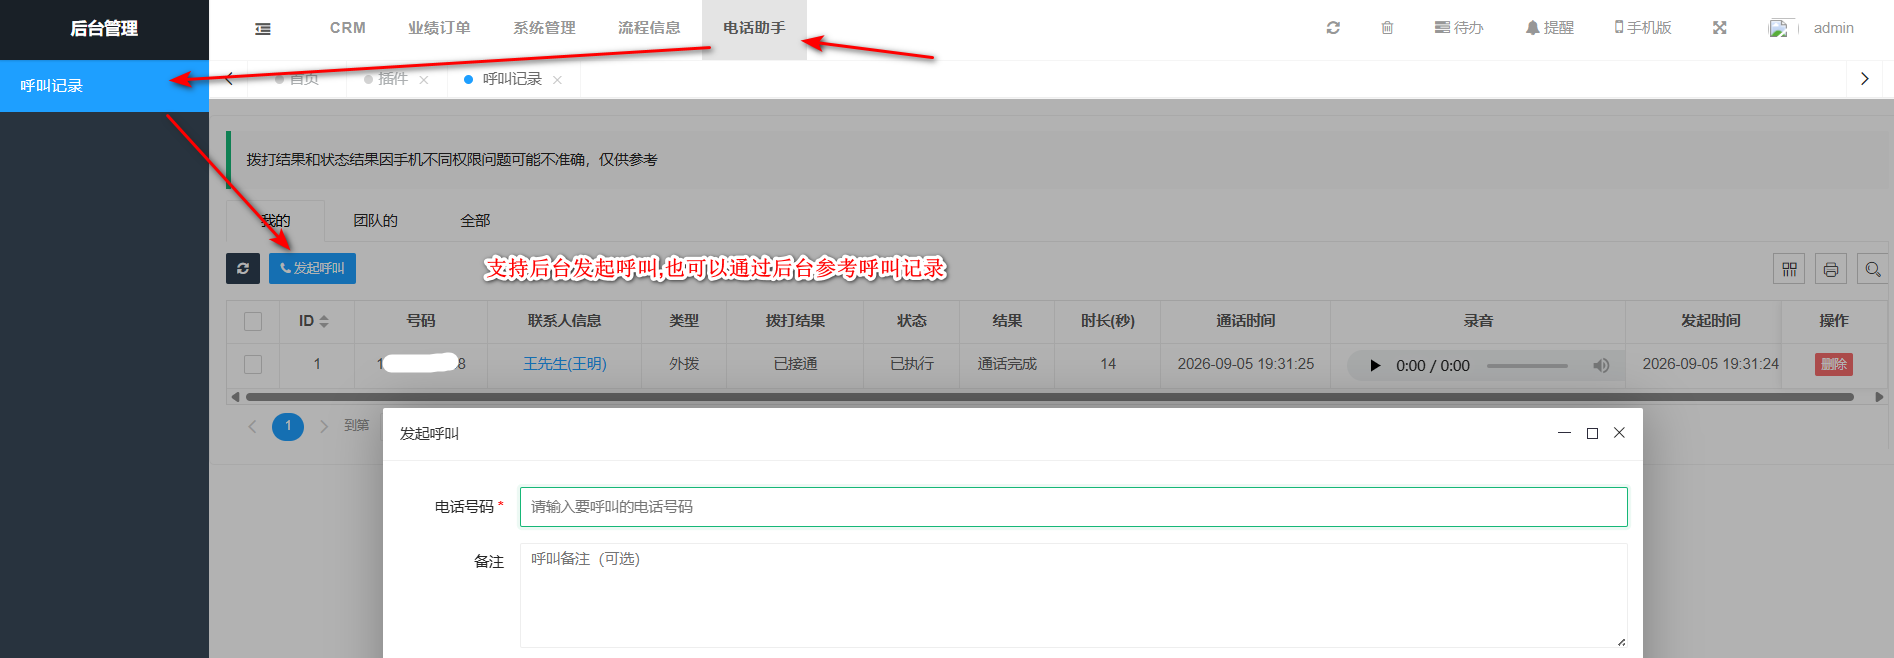Toggle fullscreen with the expand icon
The image size is (1894, 658).
(1719, 28)
